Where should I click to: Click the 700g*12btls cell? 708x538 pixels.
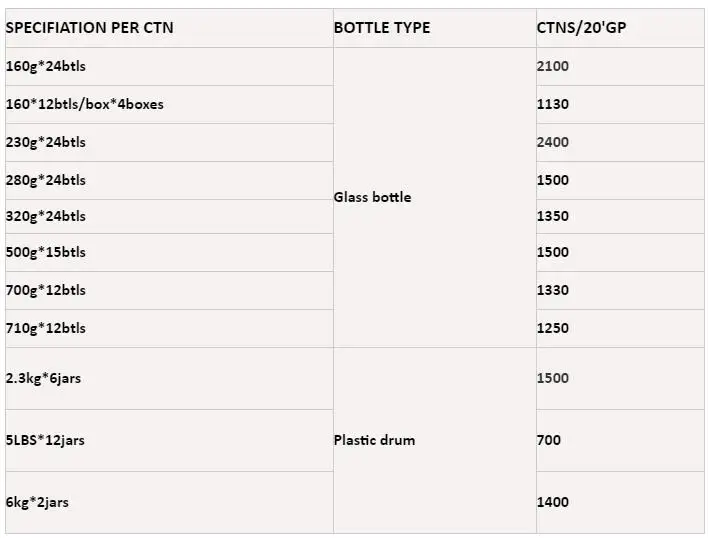click(46, 290)
